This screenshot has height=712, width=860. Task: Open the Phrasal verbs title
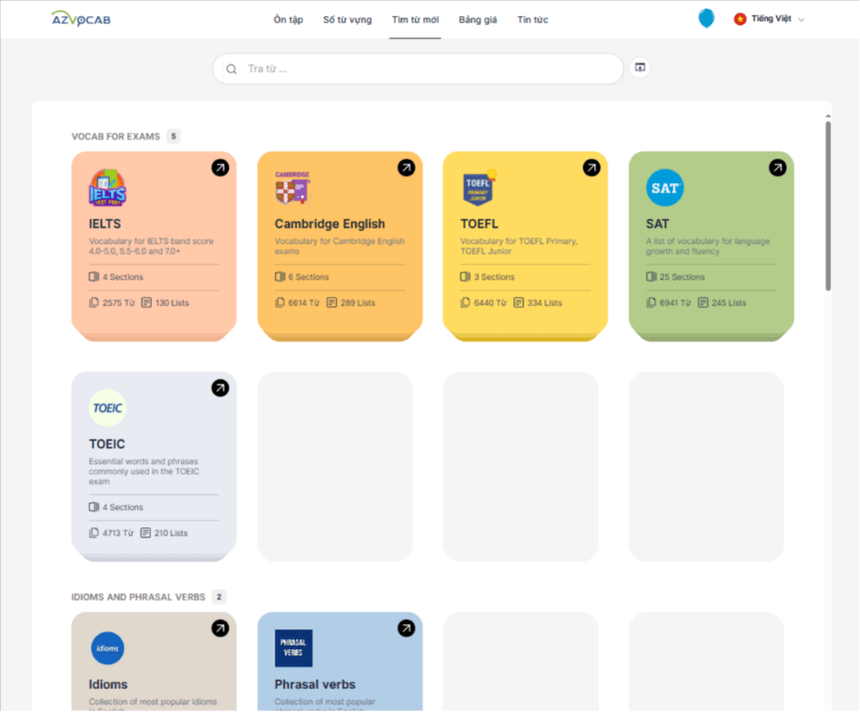pyautogui.click(x=315, y=685)
